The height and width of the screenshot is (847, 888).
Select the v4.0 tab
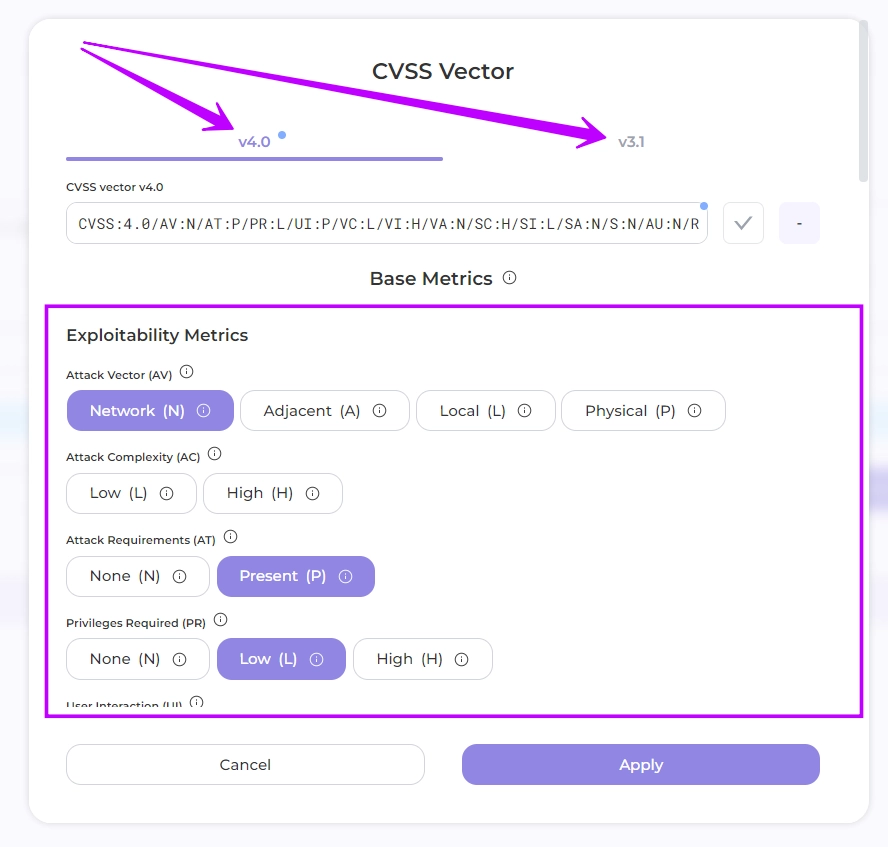(x=254, y=142)
